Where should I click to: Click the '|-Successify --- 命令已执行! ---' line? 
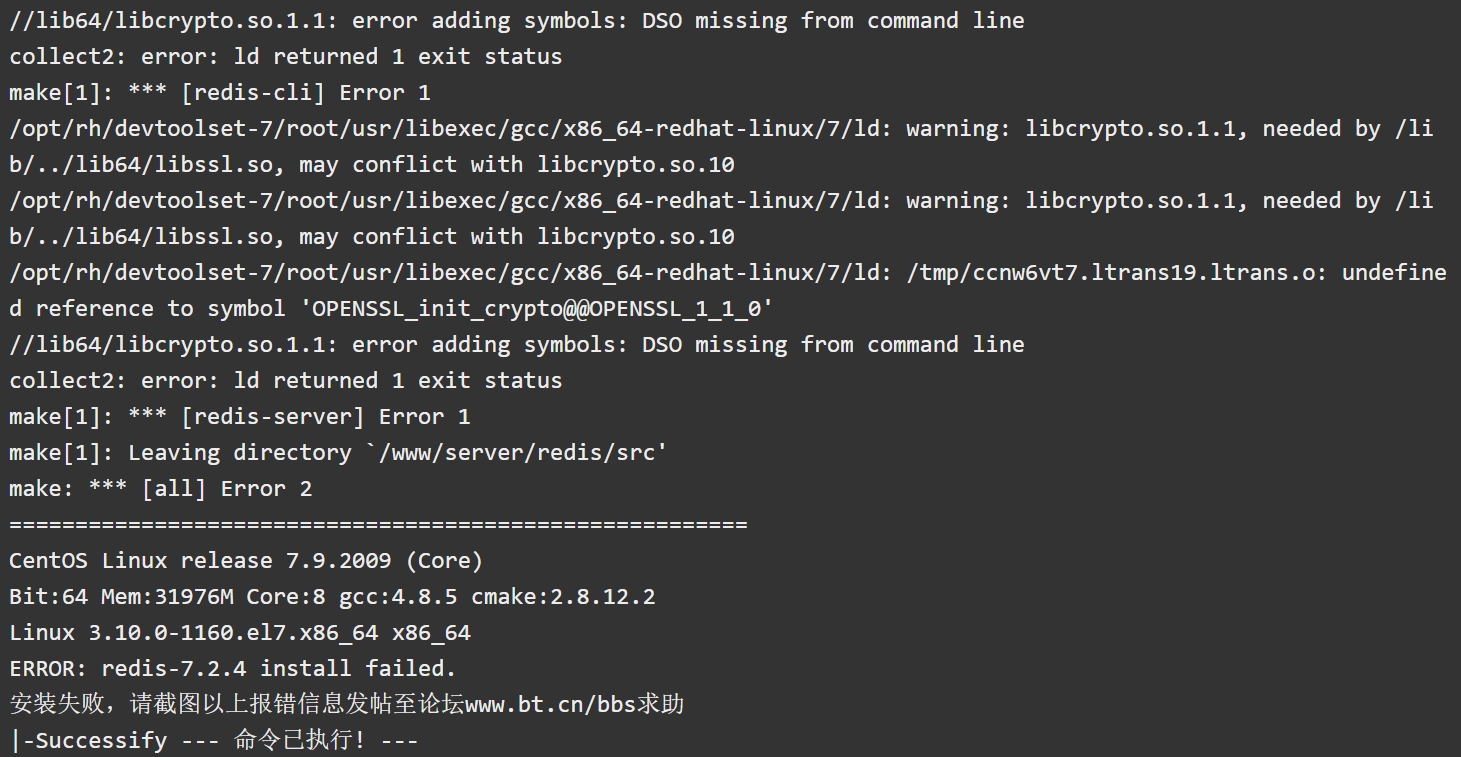[214, 740]
